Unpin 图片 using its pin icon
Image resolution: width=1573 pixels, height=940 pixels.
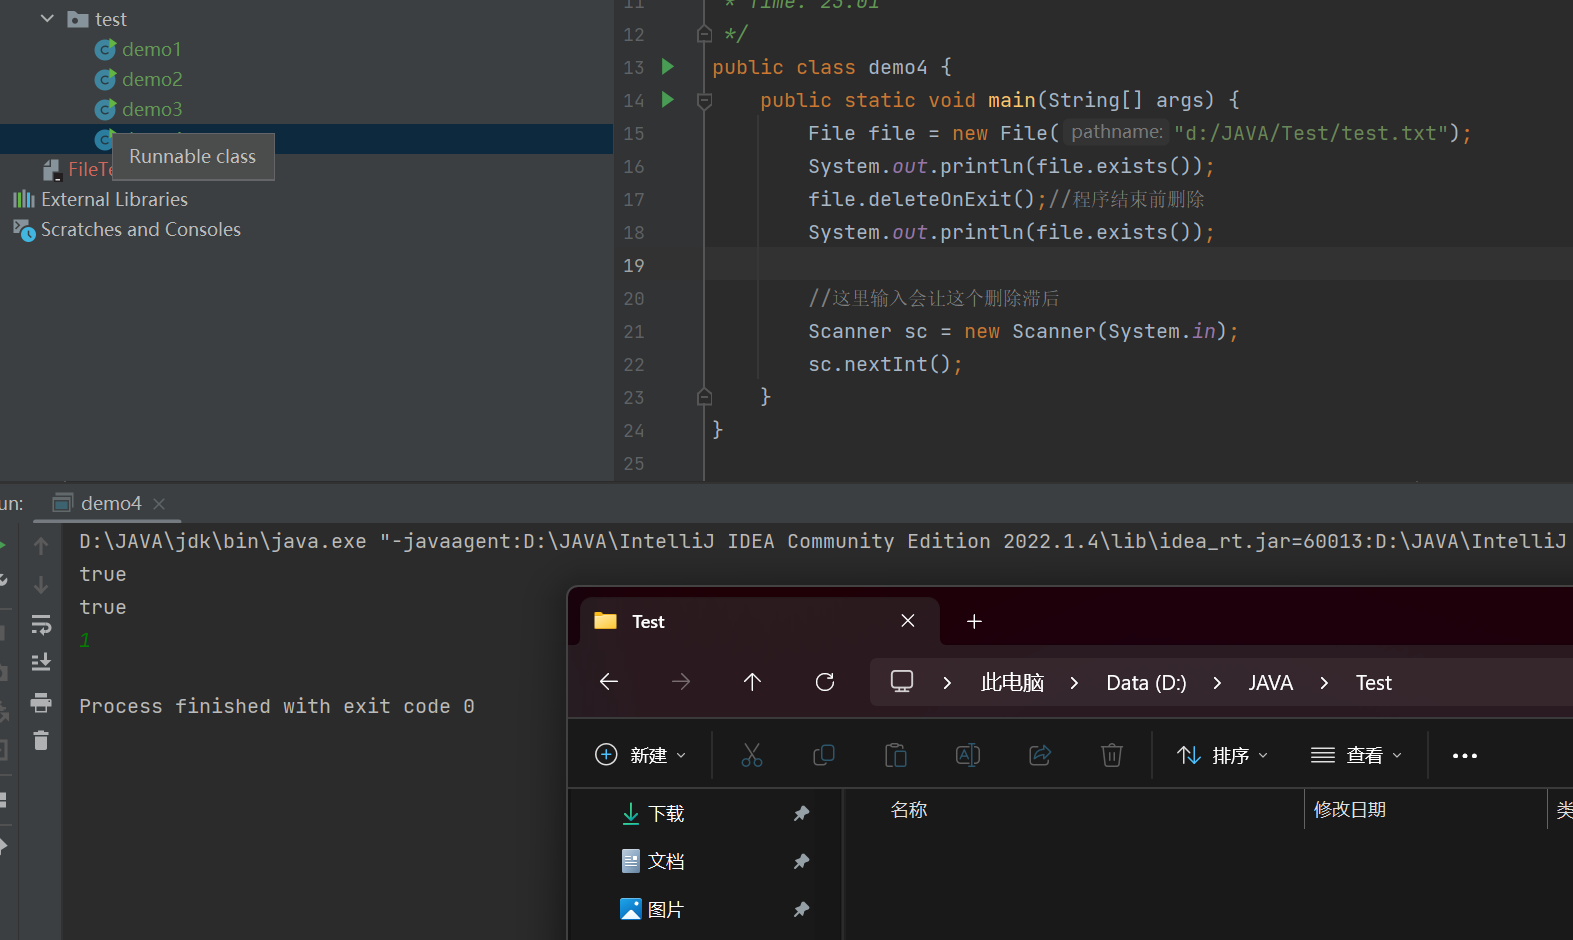click(x=801, y=909)
